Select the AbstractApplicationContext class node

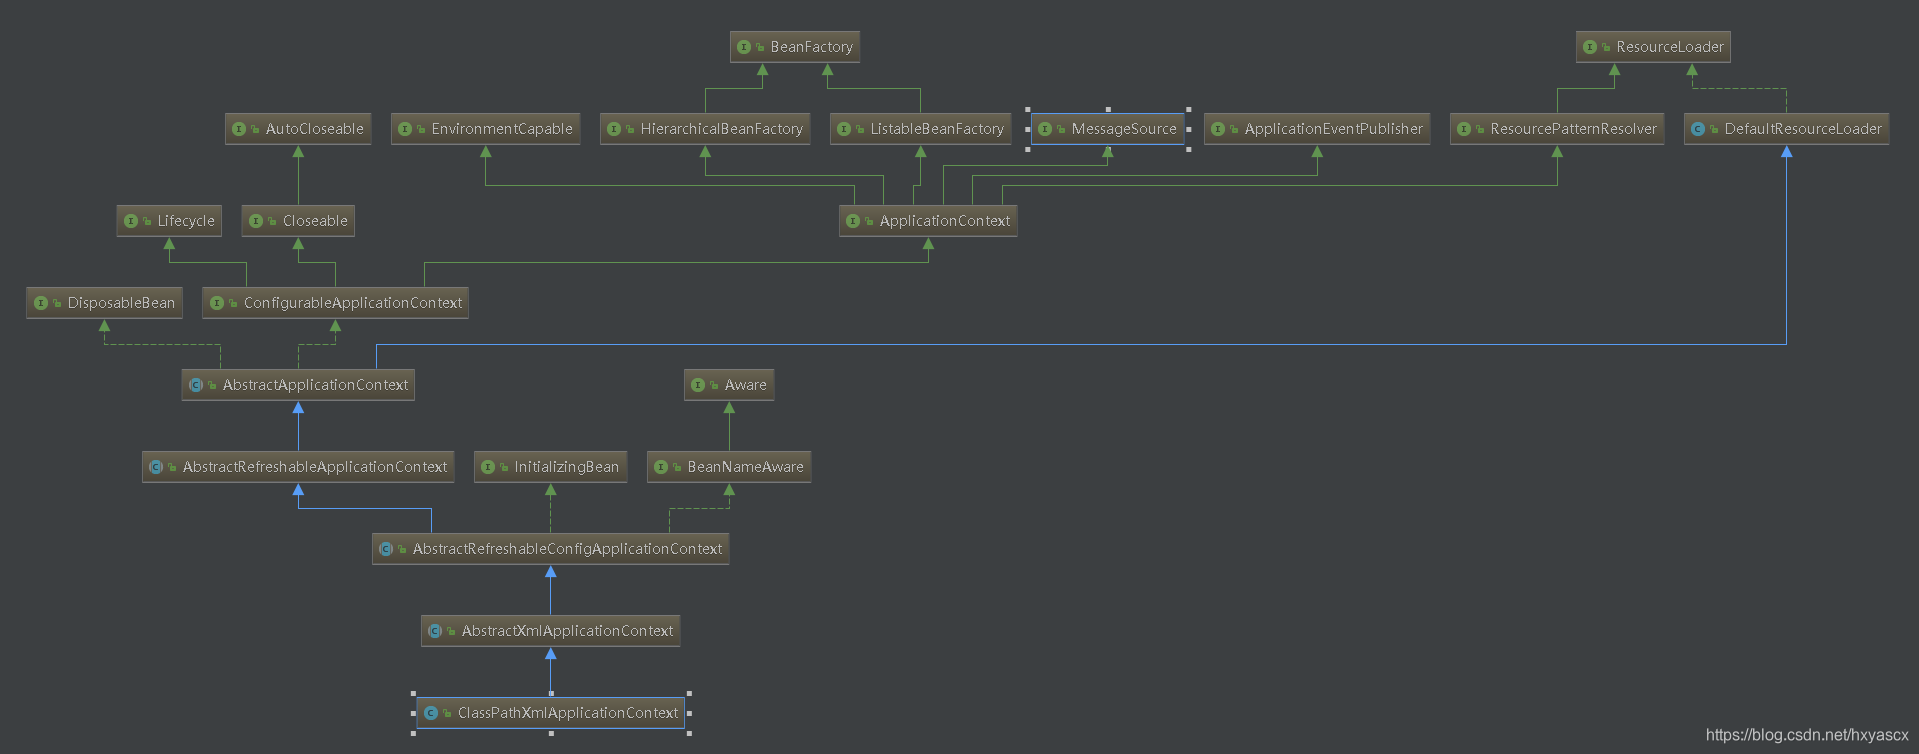(298, 385)
